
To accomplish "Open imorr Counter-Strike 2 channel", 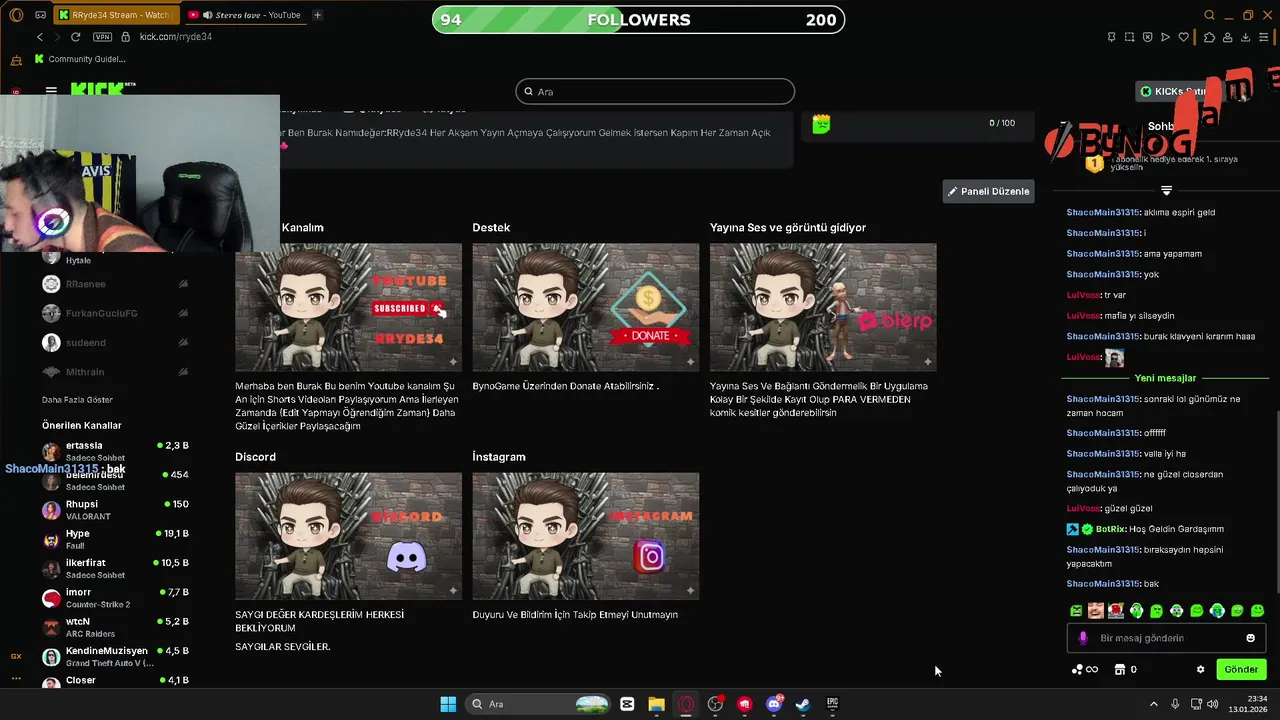I will tap(115, 598).
